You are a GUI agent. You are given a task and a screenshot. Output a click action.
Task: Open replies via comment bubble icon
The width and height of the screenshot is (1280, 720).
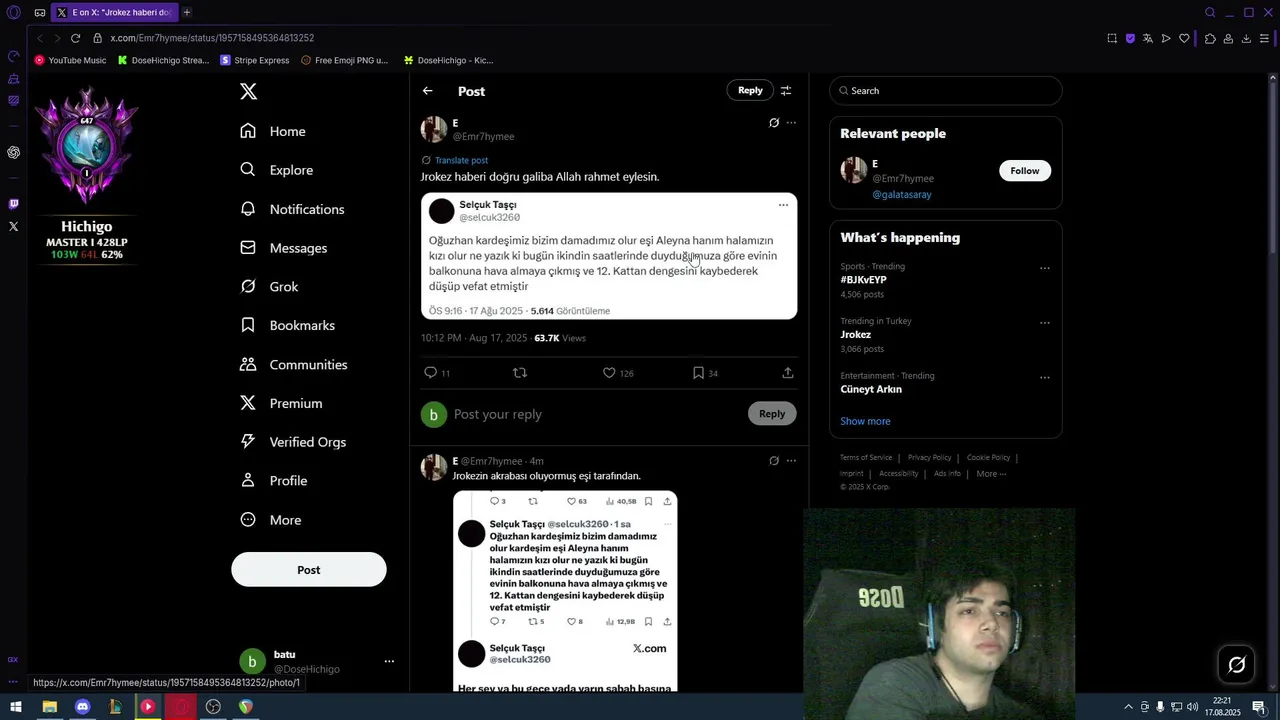(431, 373)
